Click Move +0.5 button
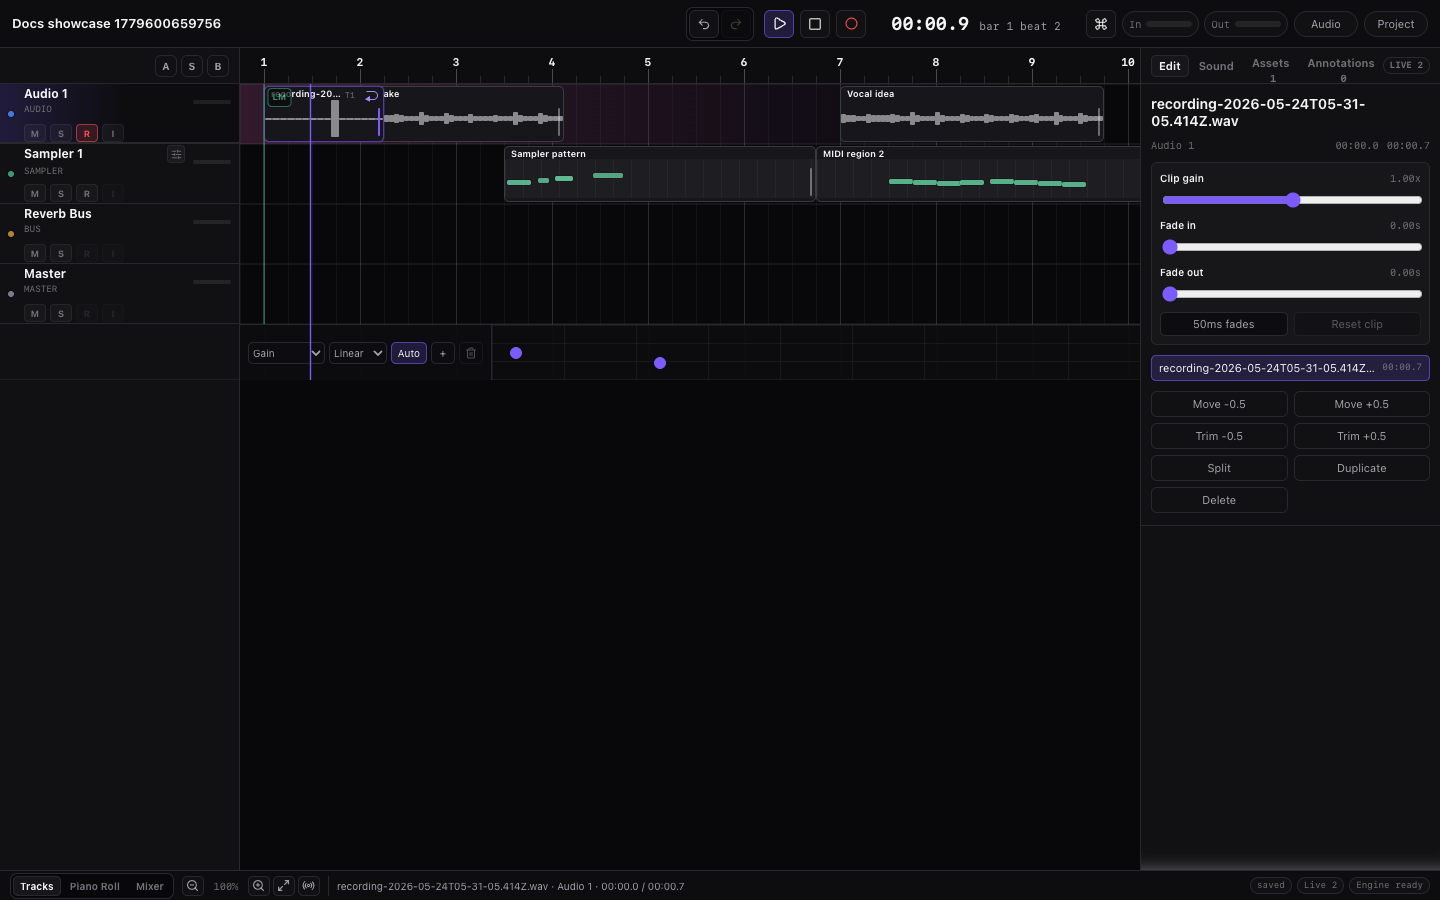1440x900 pixels. coord(1362,404)
